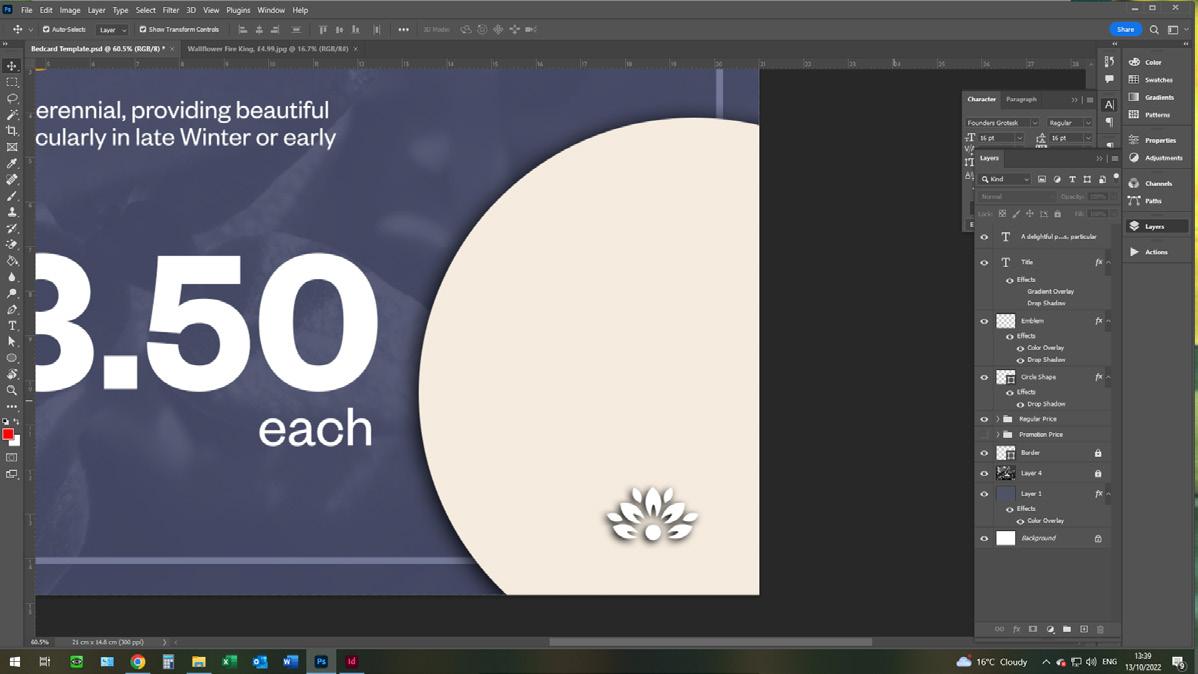This screenshot has height=674, width=1198.
Task: Select the Hand tool
Action: point(11,374)
